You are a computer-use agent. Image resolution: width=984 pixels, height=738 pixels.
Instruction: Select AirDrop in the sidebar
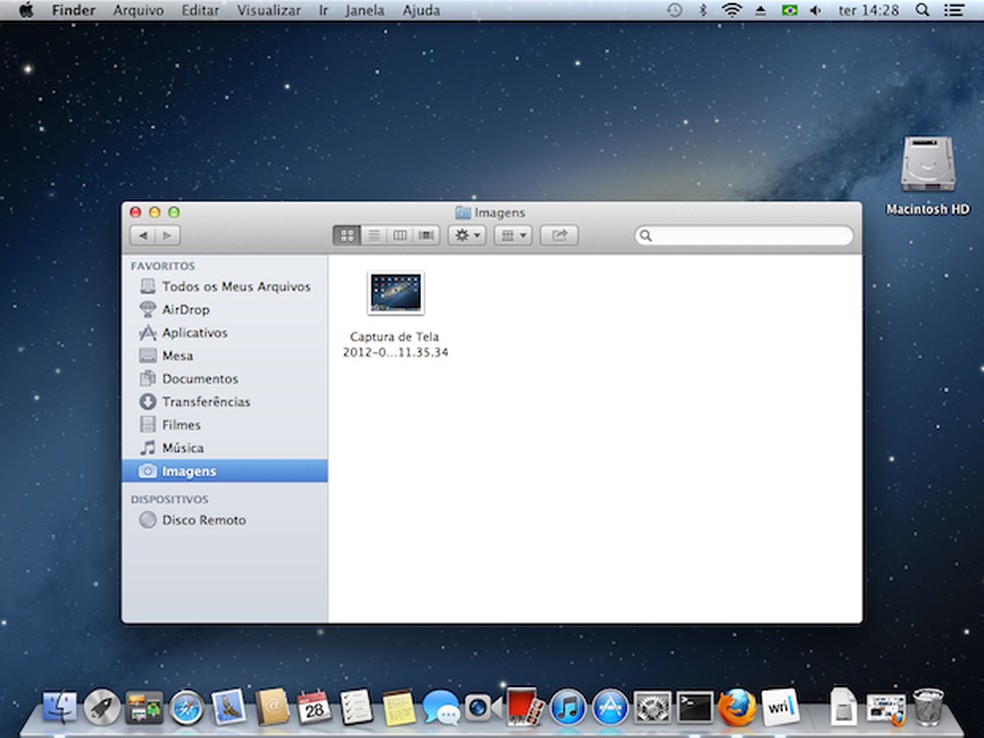(x=185, y=310)
